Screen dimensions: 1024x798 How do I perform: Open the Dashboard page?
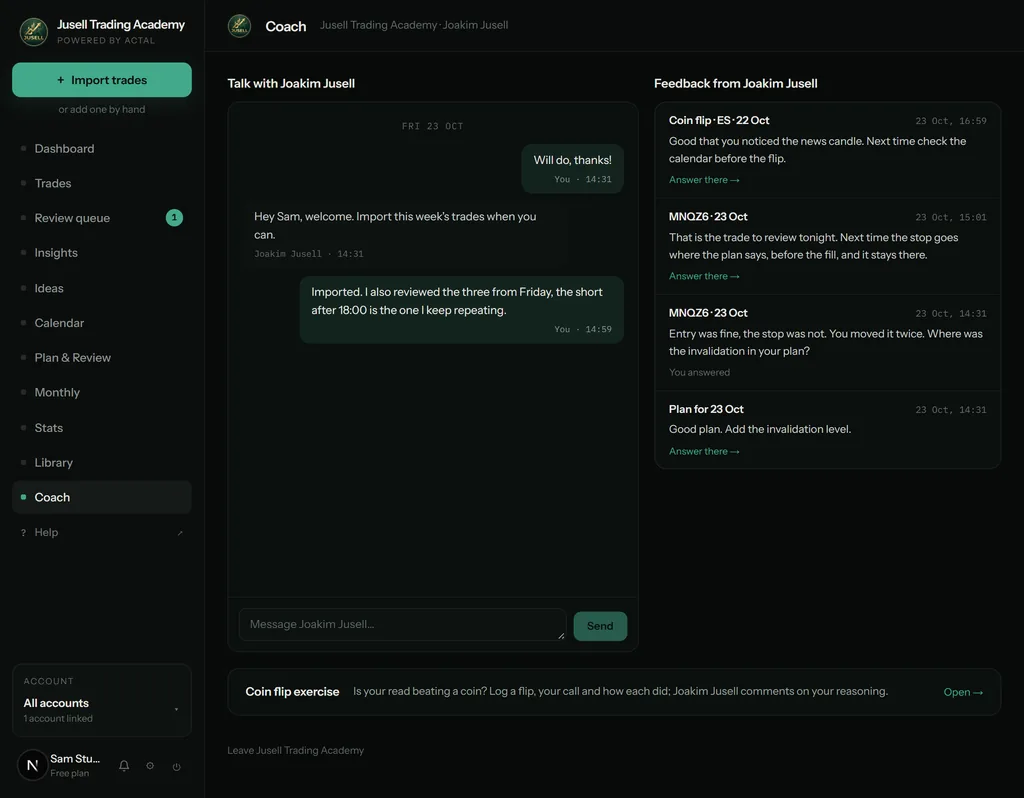(102, 149)
